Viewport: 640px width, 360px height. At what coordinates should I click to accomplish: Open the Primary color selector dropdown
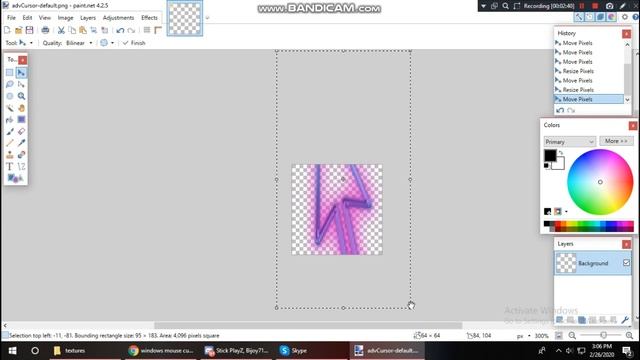(569, 142)
